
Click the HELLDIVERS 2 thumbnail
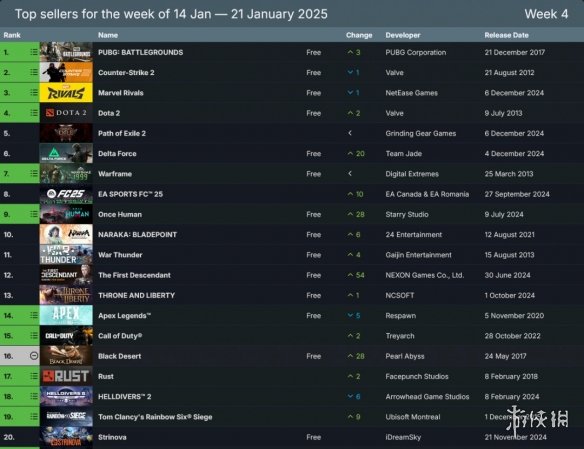[66, 396]
